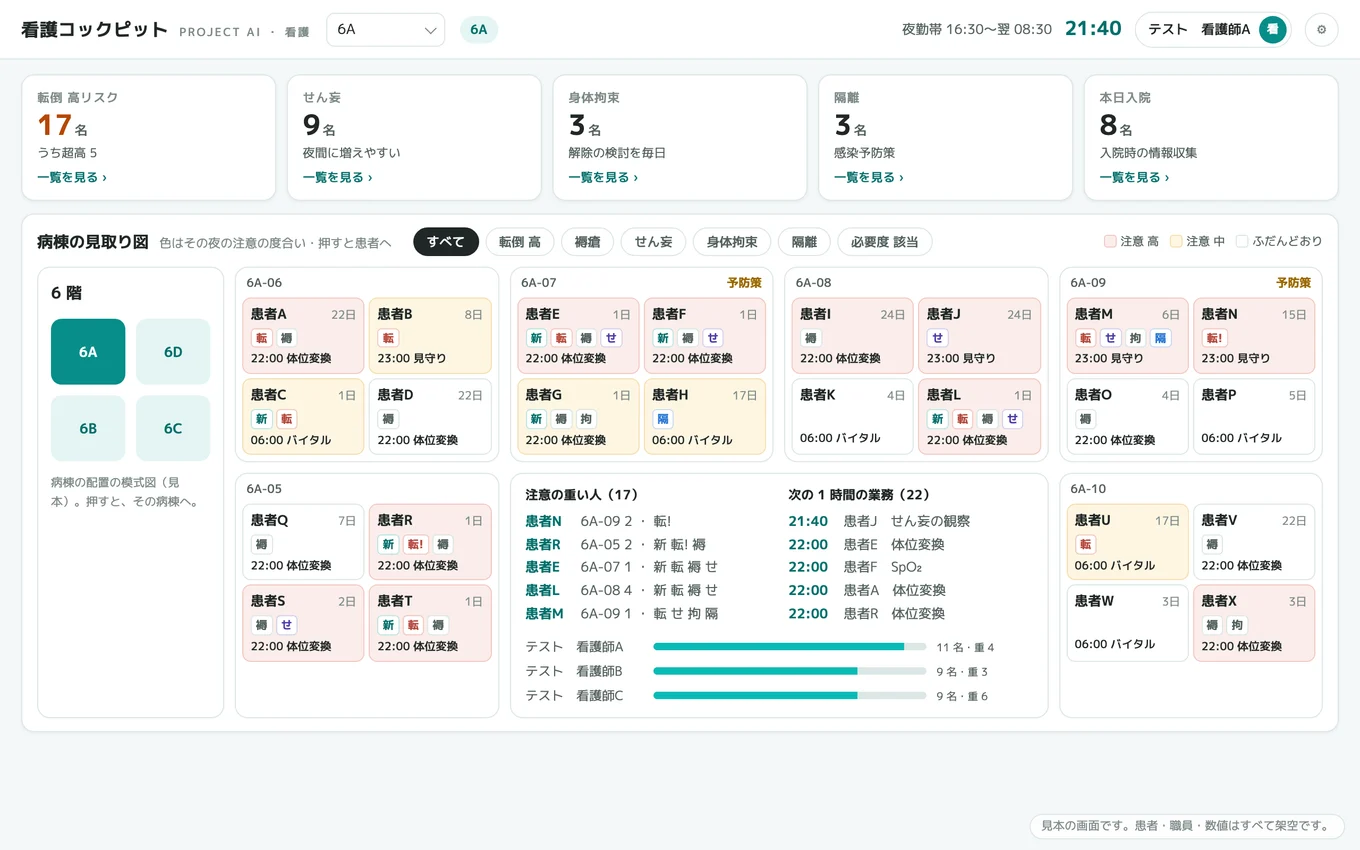Select the すべて filter chip
This screenshot has height=850, width=1360.
(x=446, y=242)
